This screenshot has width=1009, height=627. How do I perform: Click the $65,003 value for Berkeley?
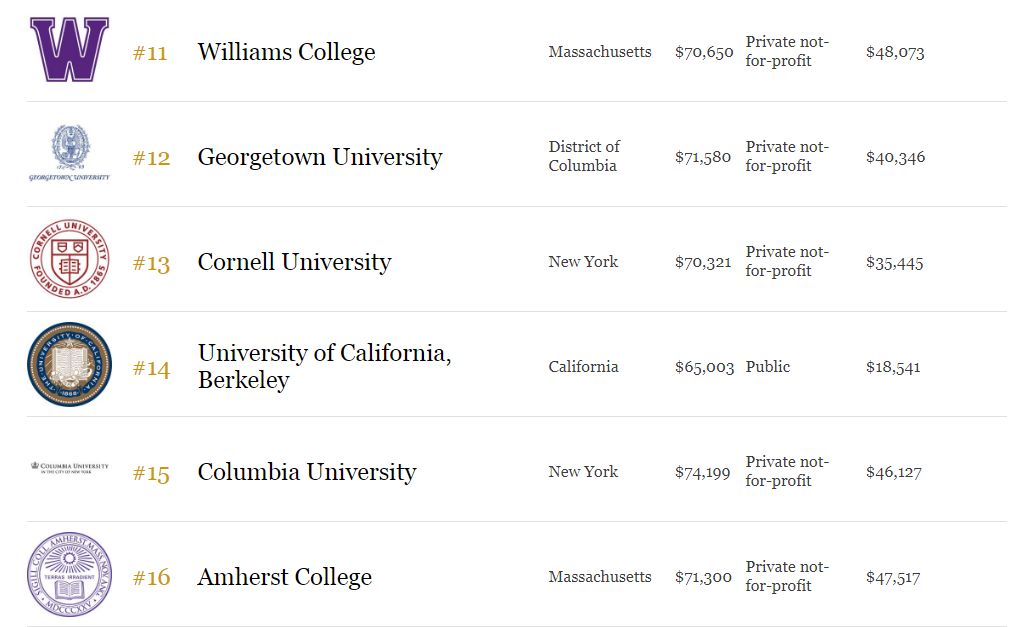click(x=704, y=368)
